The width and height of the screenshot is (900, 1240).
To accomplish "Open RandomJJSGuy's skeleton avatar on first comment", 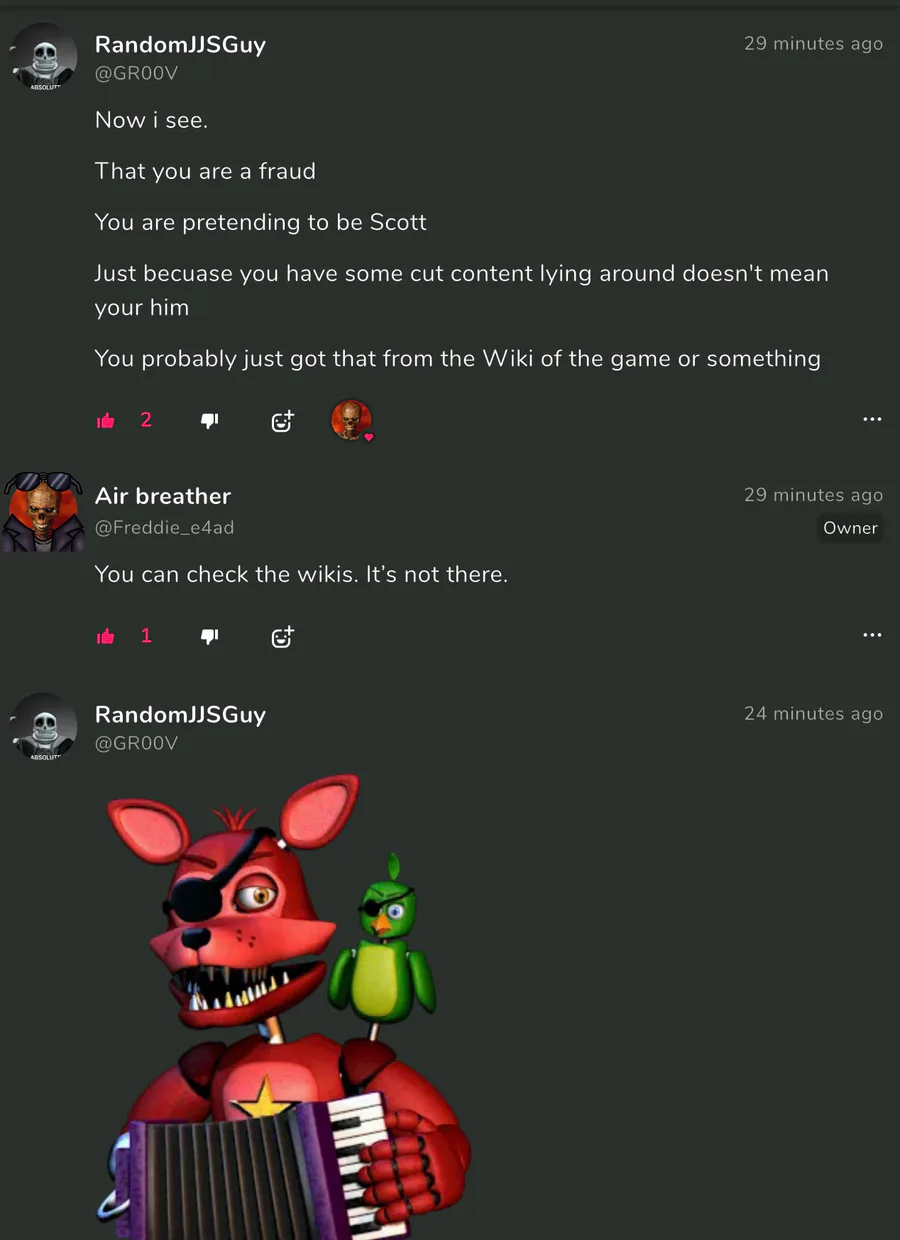I will pos(43,57).
